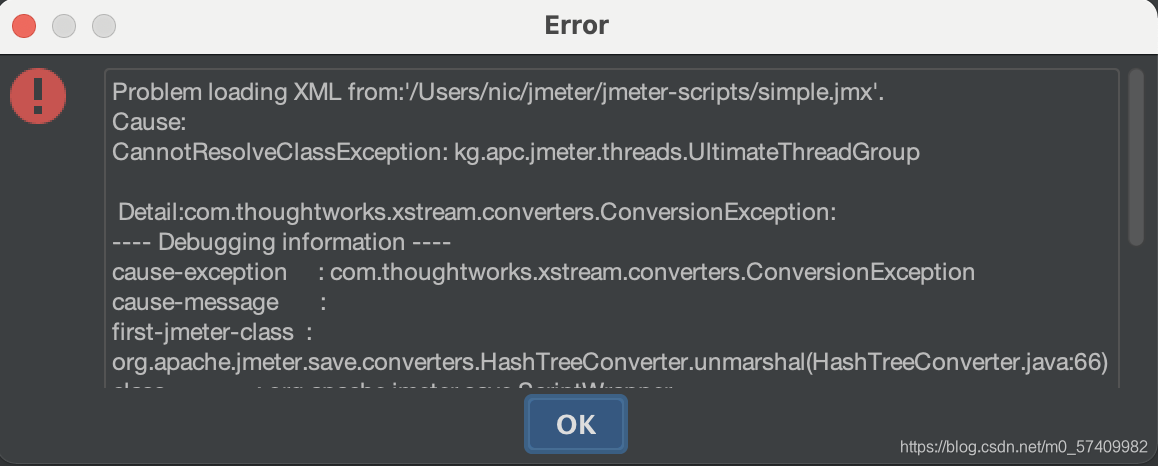Click kg.apc.jmeter.threads.UltimateThreadGroup class name
The height and width of the screenshot is (466, 1158).
[687, 152]
